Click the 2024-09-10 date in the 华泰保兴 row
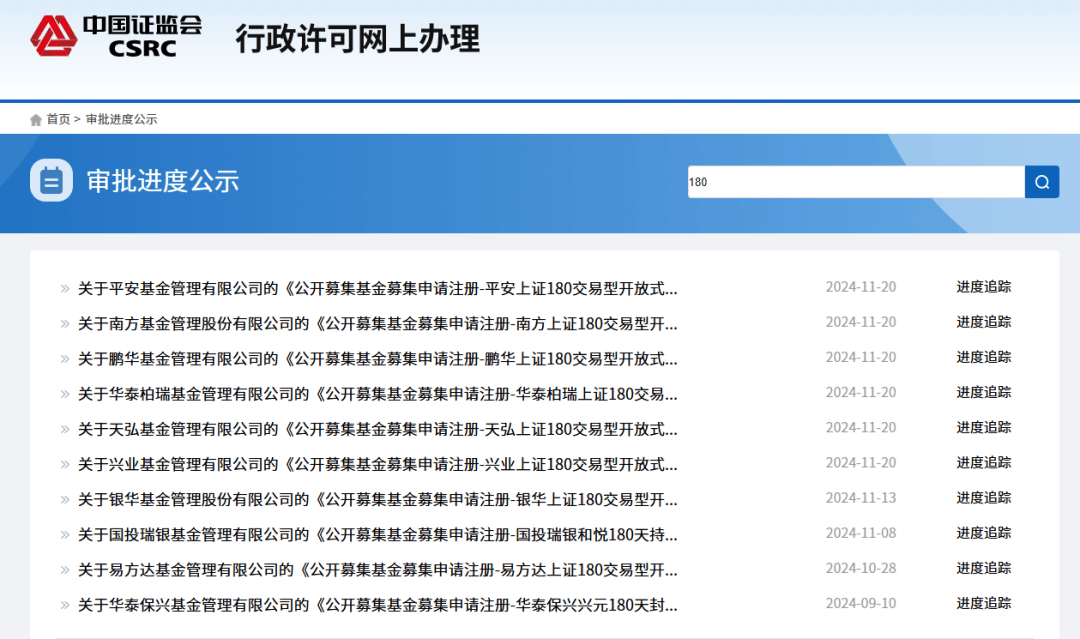 [861, 603]
